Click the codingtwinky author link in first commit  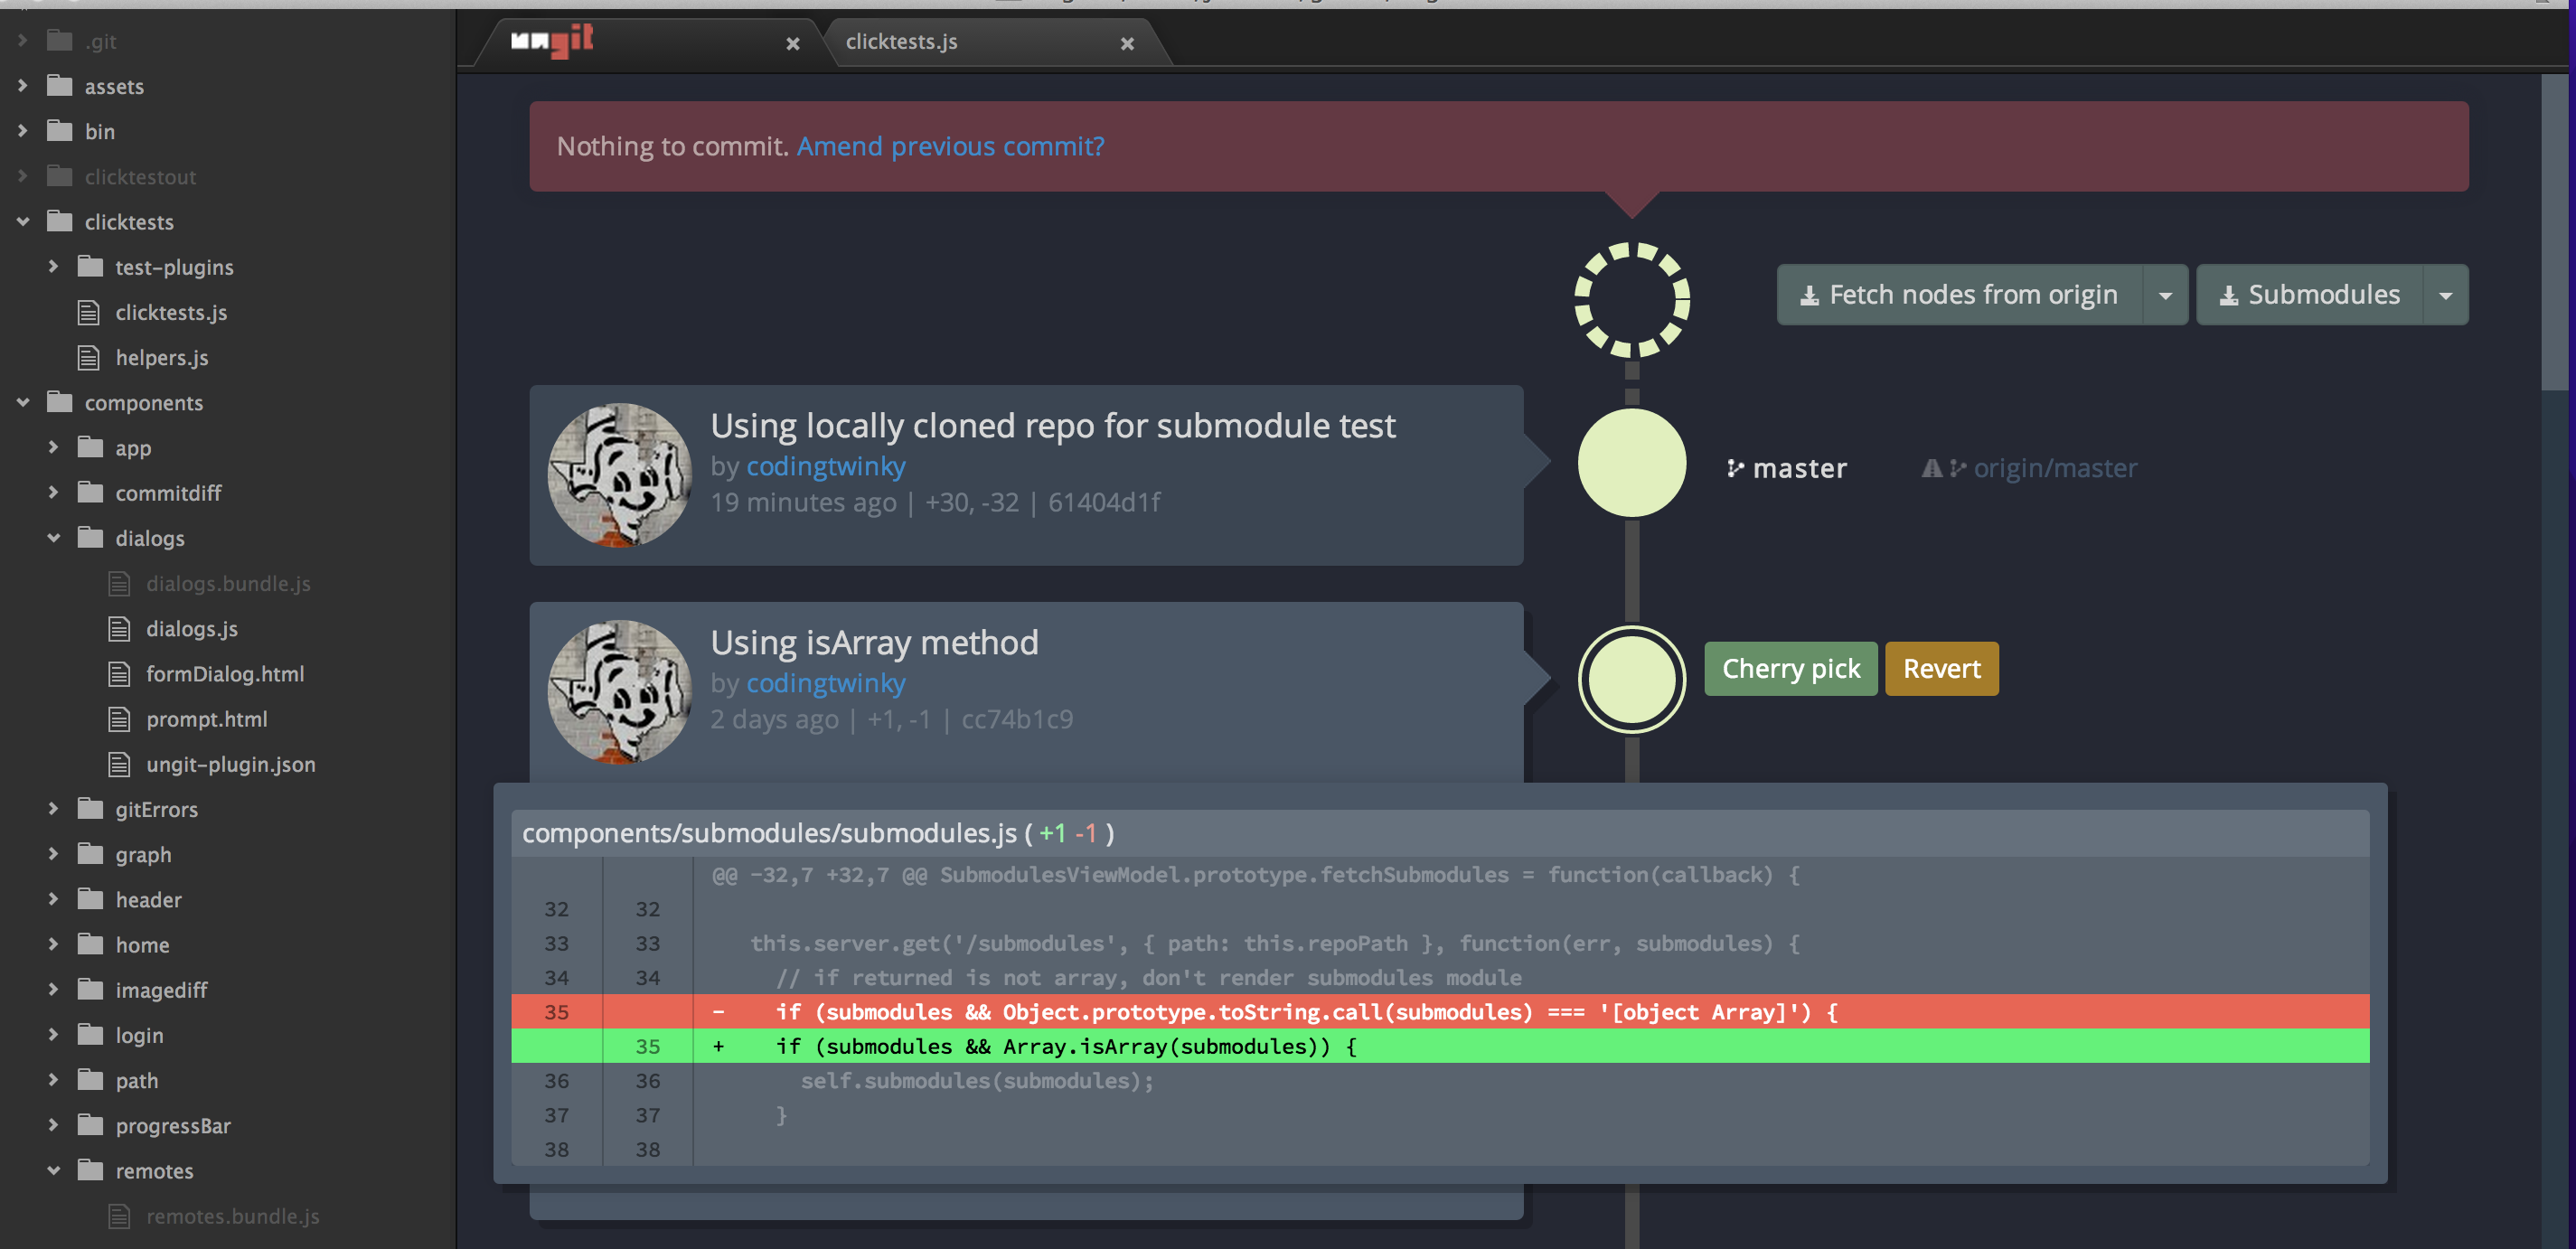point(826,465)
